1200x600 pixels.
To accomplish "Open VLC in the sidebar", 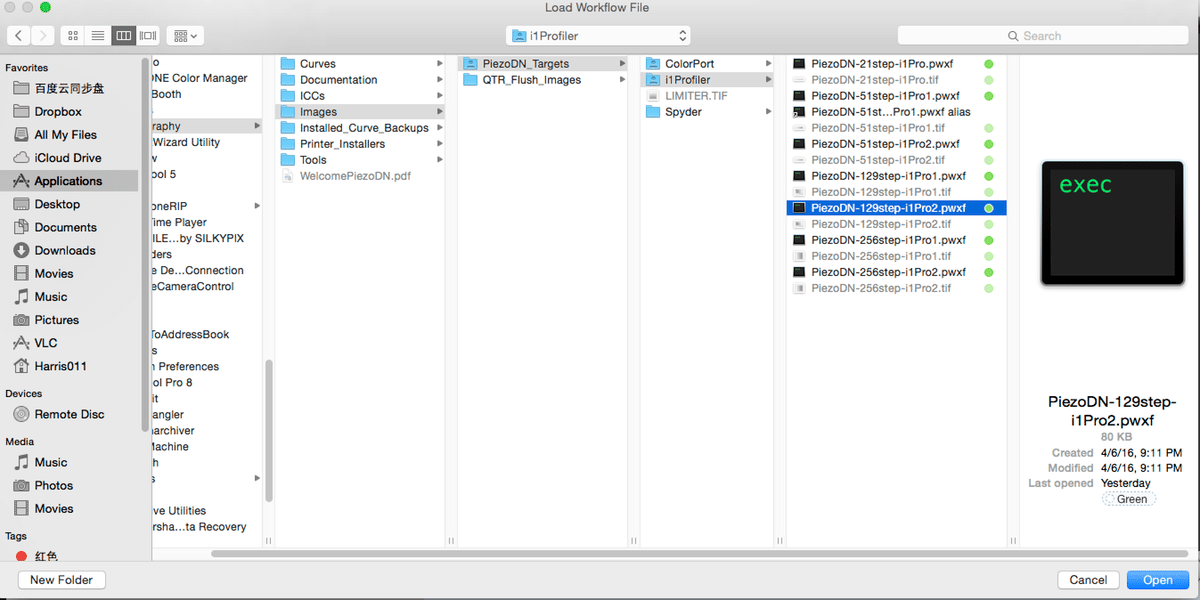I will tap(46, 343).
